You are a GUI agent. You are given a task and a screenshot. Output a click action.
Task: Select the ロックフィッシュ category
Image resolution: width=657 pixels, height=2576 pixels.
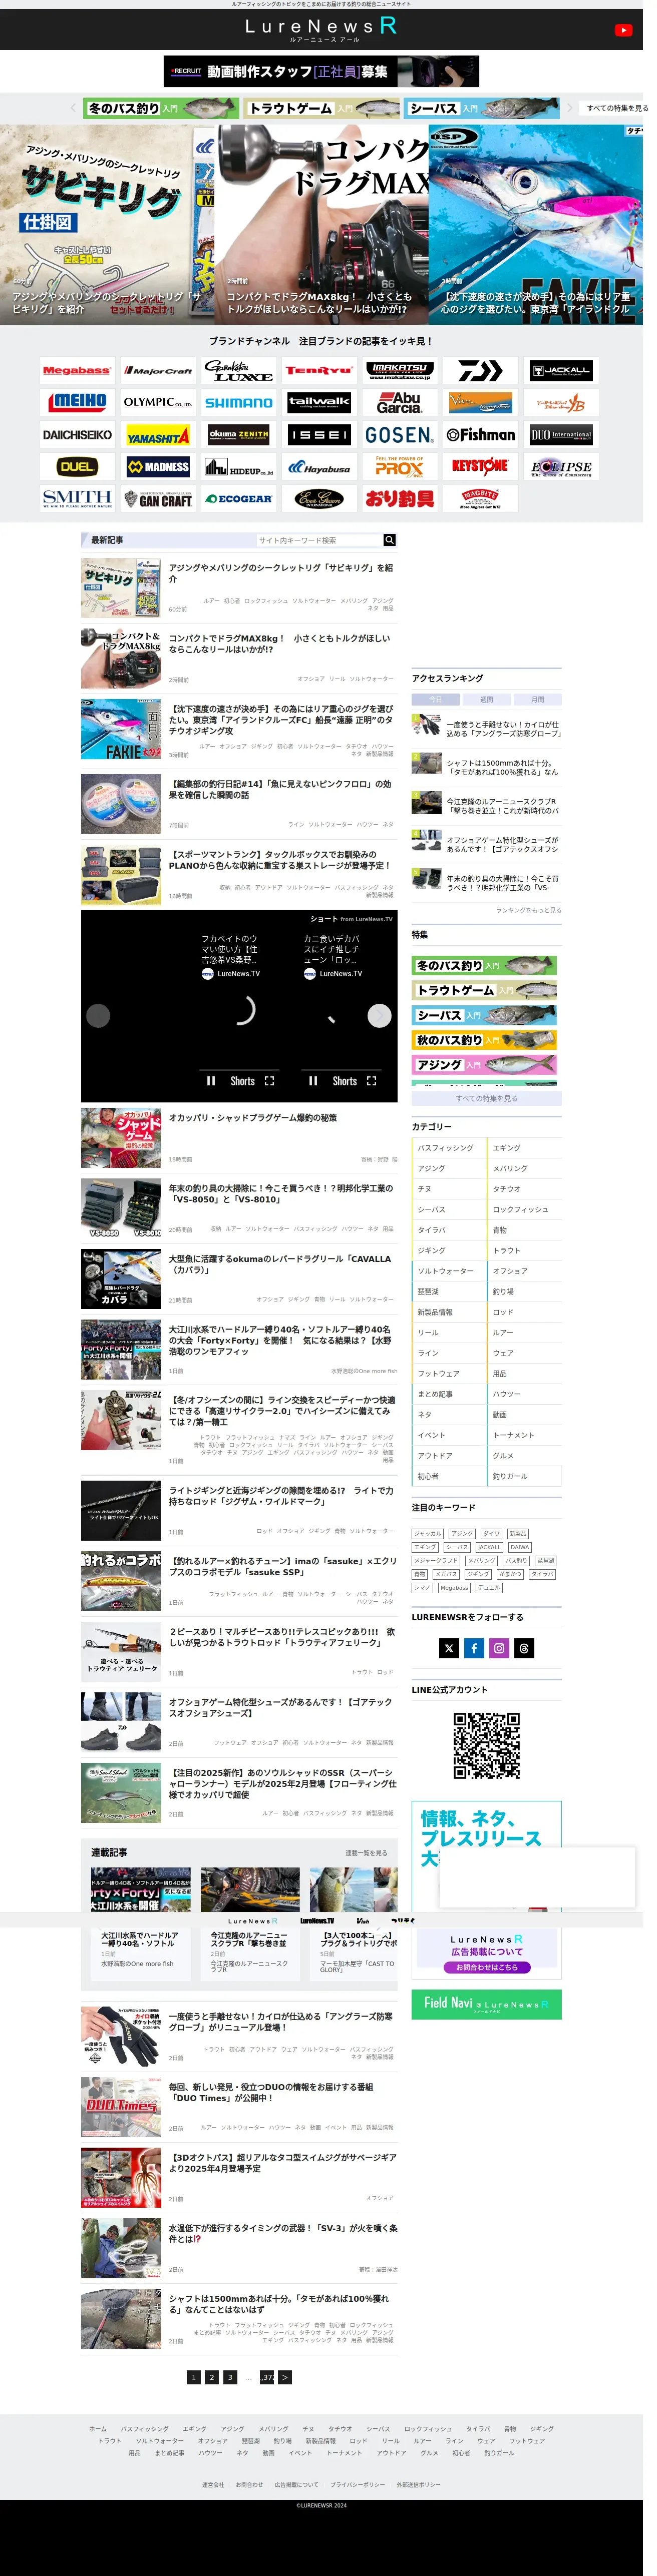click(525, 1210)
